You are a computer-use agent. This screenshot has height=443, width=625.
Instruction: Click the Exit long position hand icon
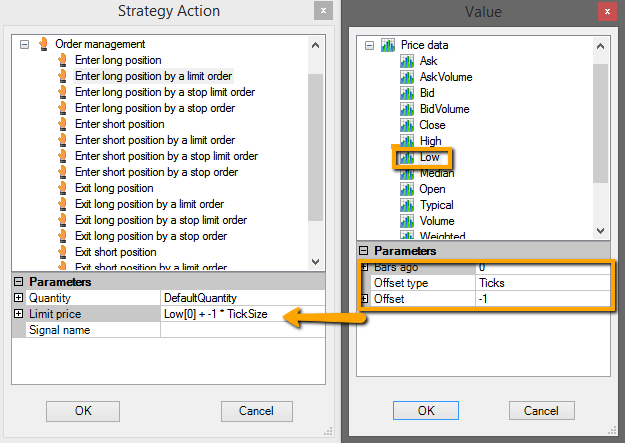coord(63,188)
